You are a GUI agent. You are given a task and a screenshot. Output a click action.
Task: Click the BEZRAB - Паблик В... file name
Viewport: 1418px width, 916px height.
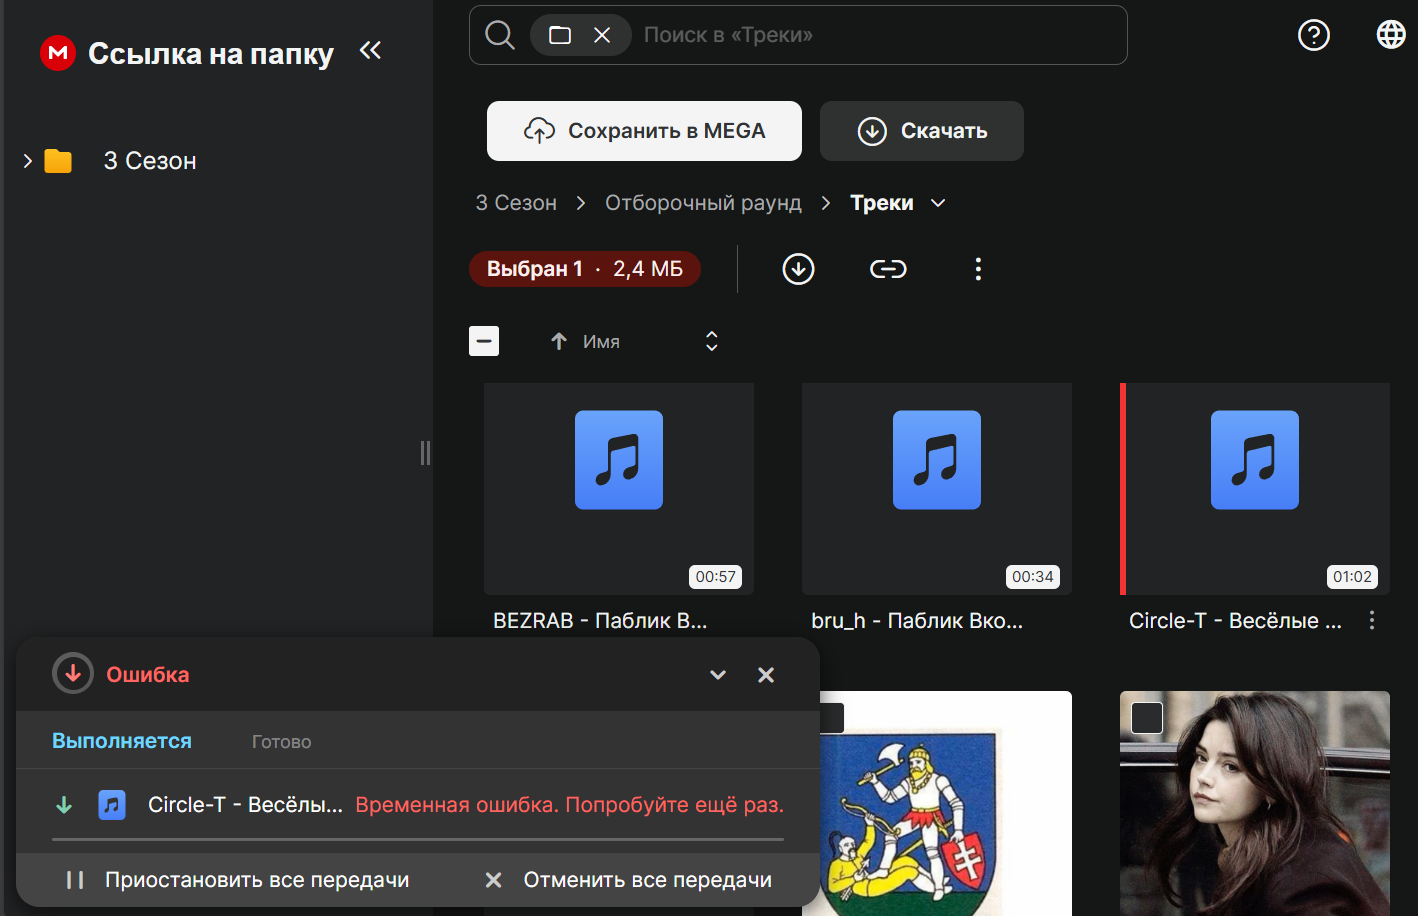(x=600, y=621)
